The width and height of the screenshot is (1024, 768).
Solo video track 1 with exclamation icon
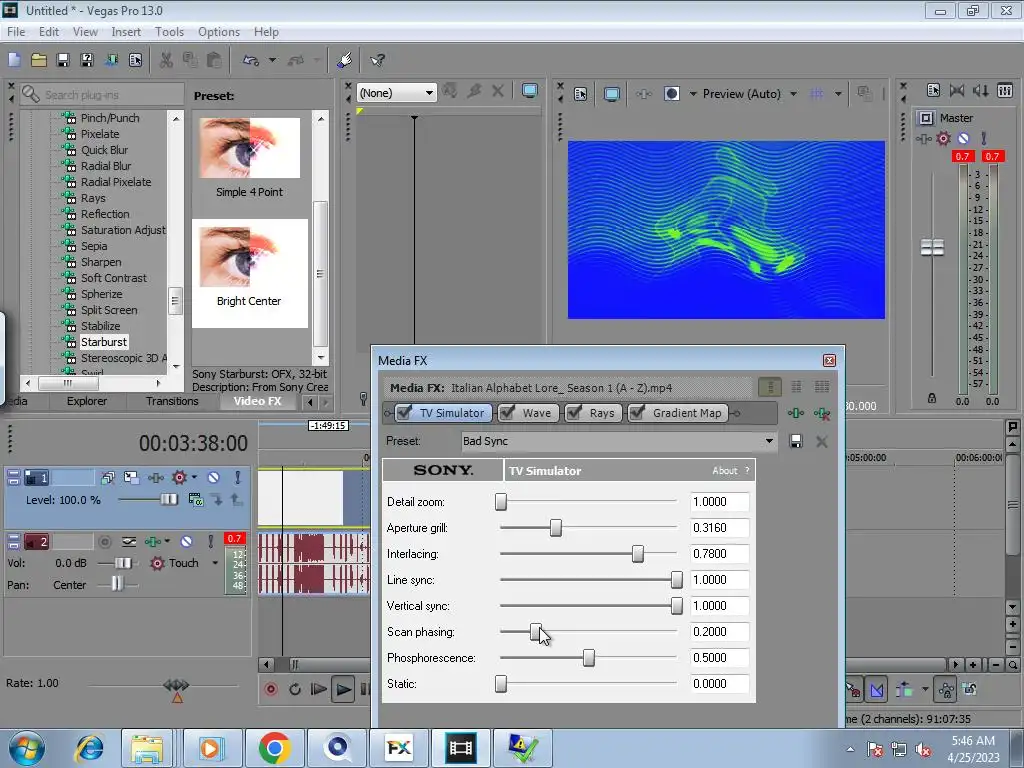tap(238, 477)
